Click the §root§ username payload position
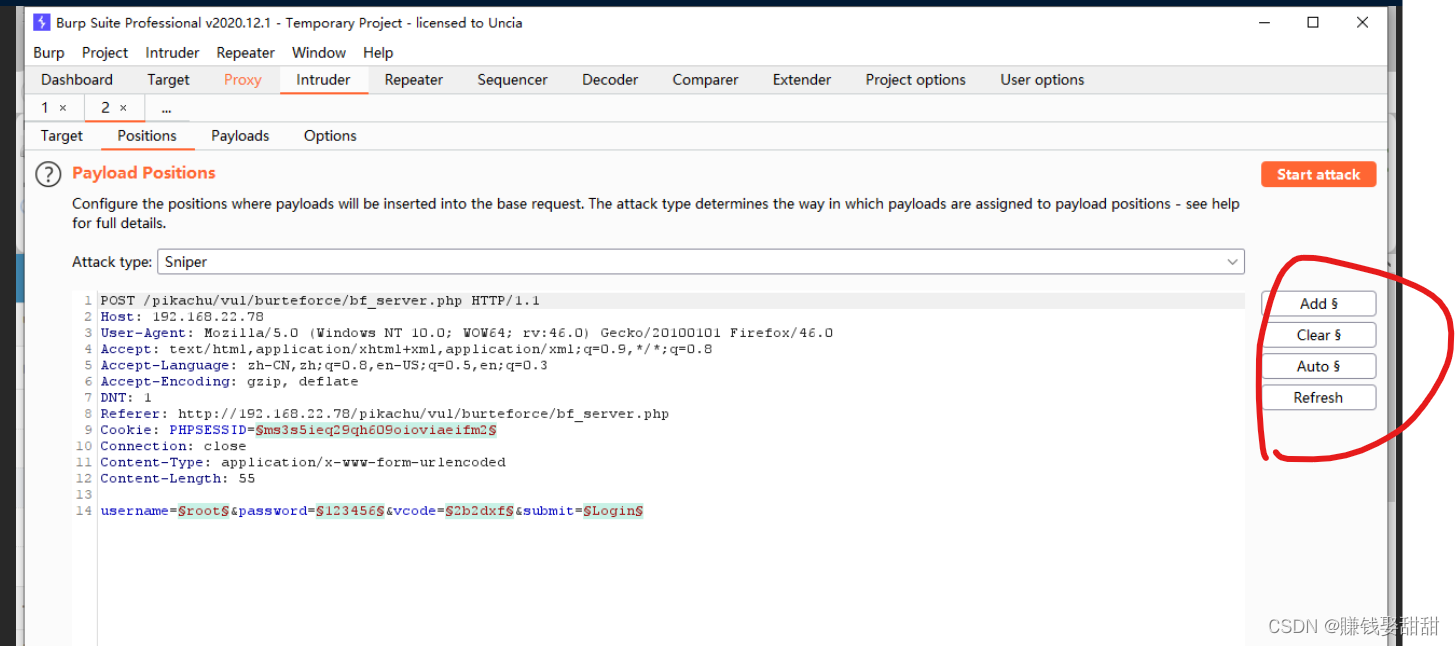The height and width of the screenshot is (646, 1455). coord(204,511)
